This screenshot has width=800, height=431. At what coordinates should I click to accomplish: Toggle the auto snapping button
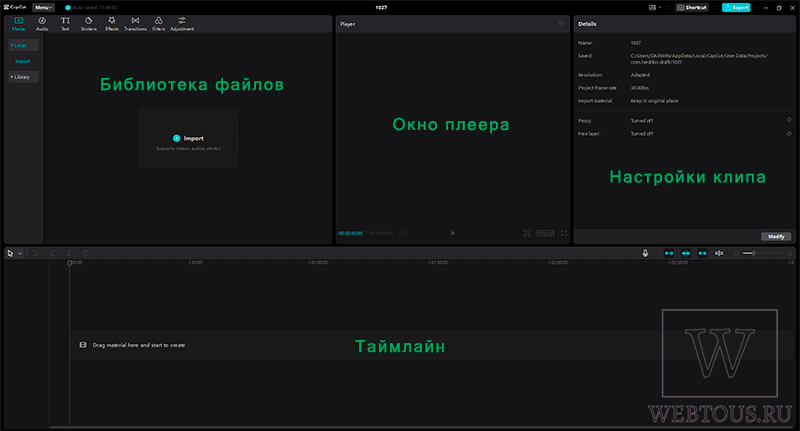tap(686, 253)
